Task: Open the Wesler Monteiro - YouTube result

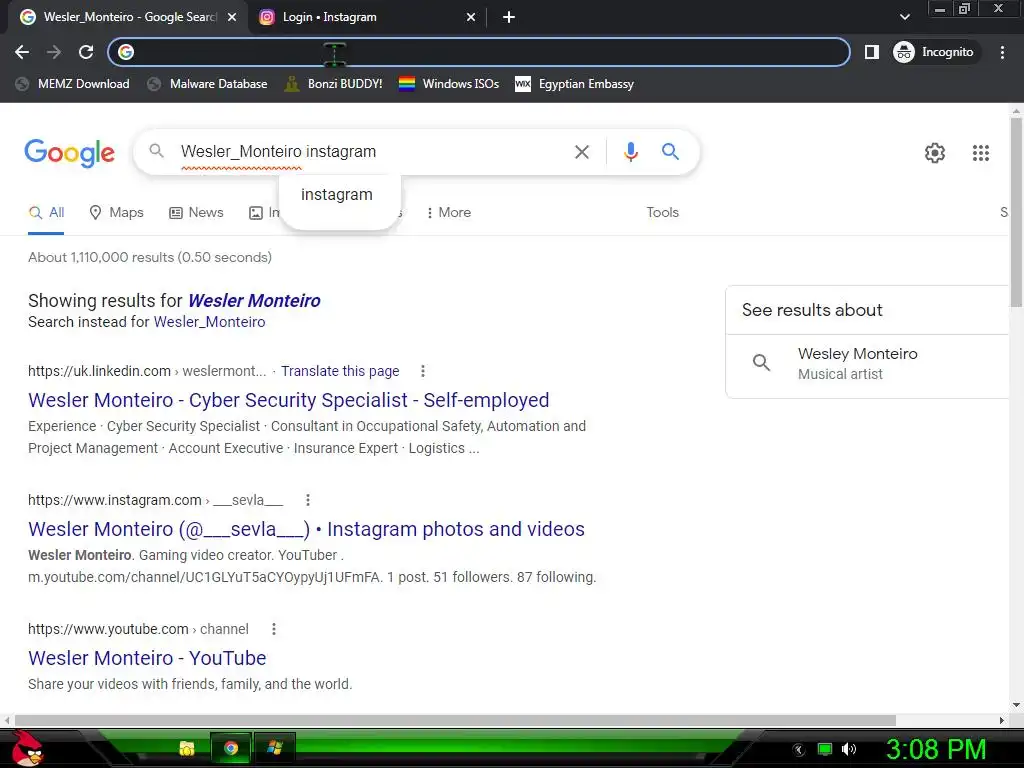Action: pyautogui.click(x=147, y=658)
